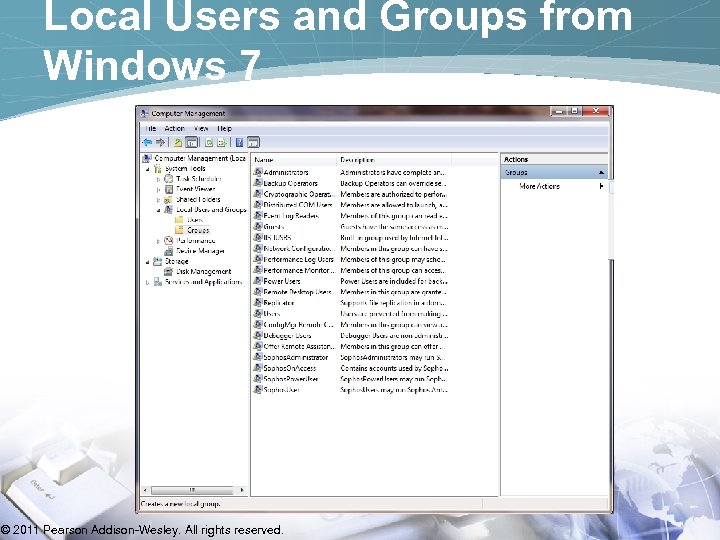
Task: Click the System Tools icon in tree
Action: tap(158, 169)
